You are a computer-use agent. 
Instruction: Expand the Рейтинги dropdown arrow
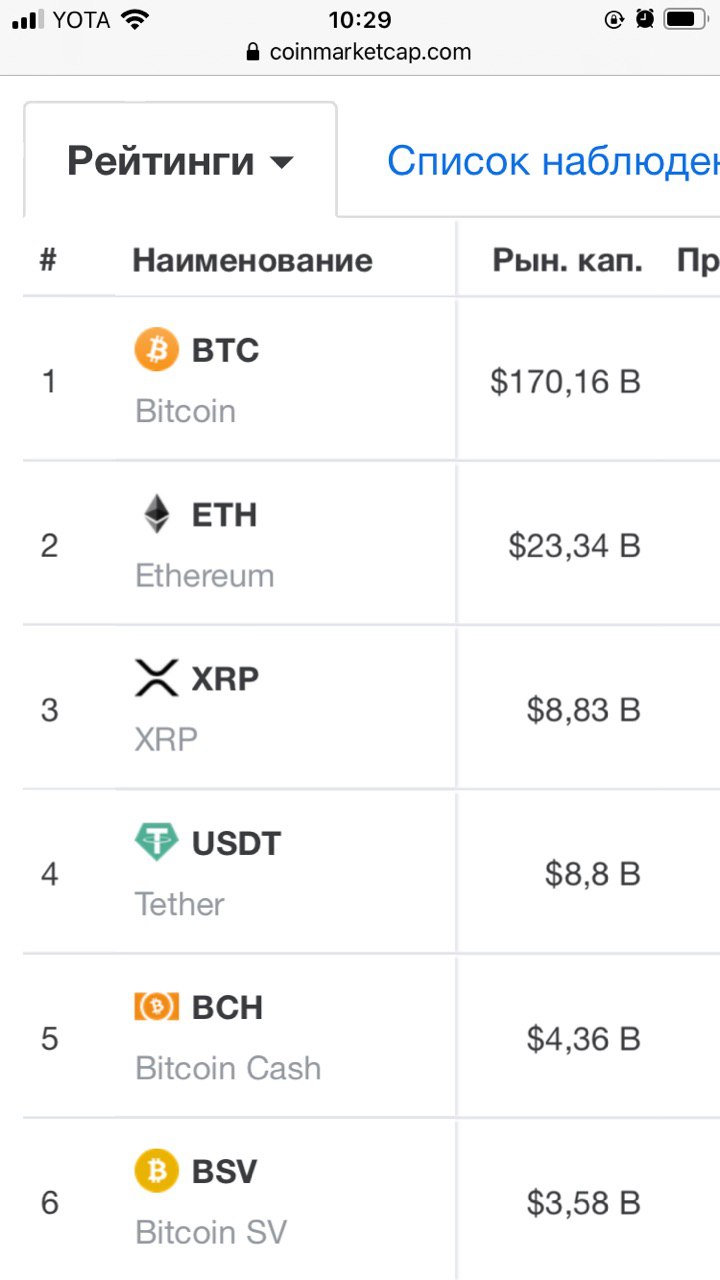pyautogui.click(x=282, y=162)
